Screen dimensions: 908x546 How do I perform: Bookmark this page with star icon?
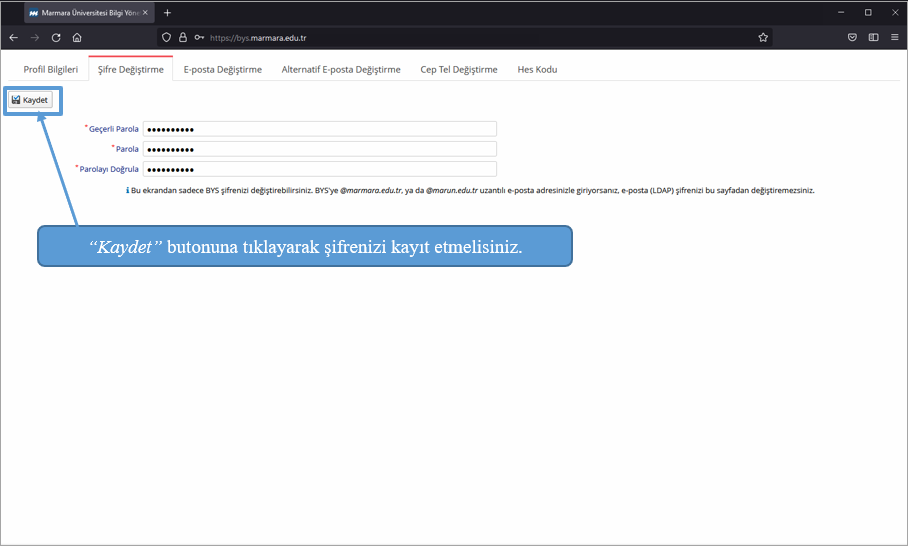pyautogui.click(x=763, y=38)
